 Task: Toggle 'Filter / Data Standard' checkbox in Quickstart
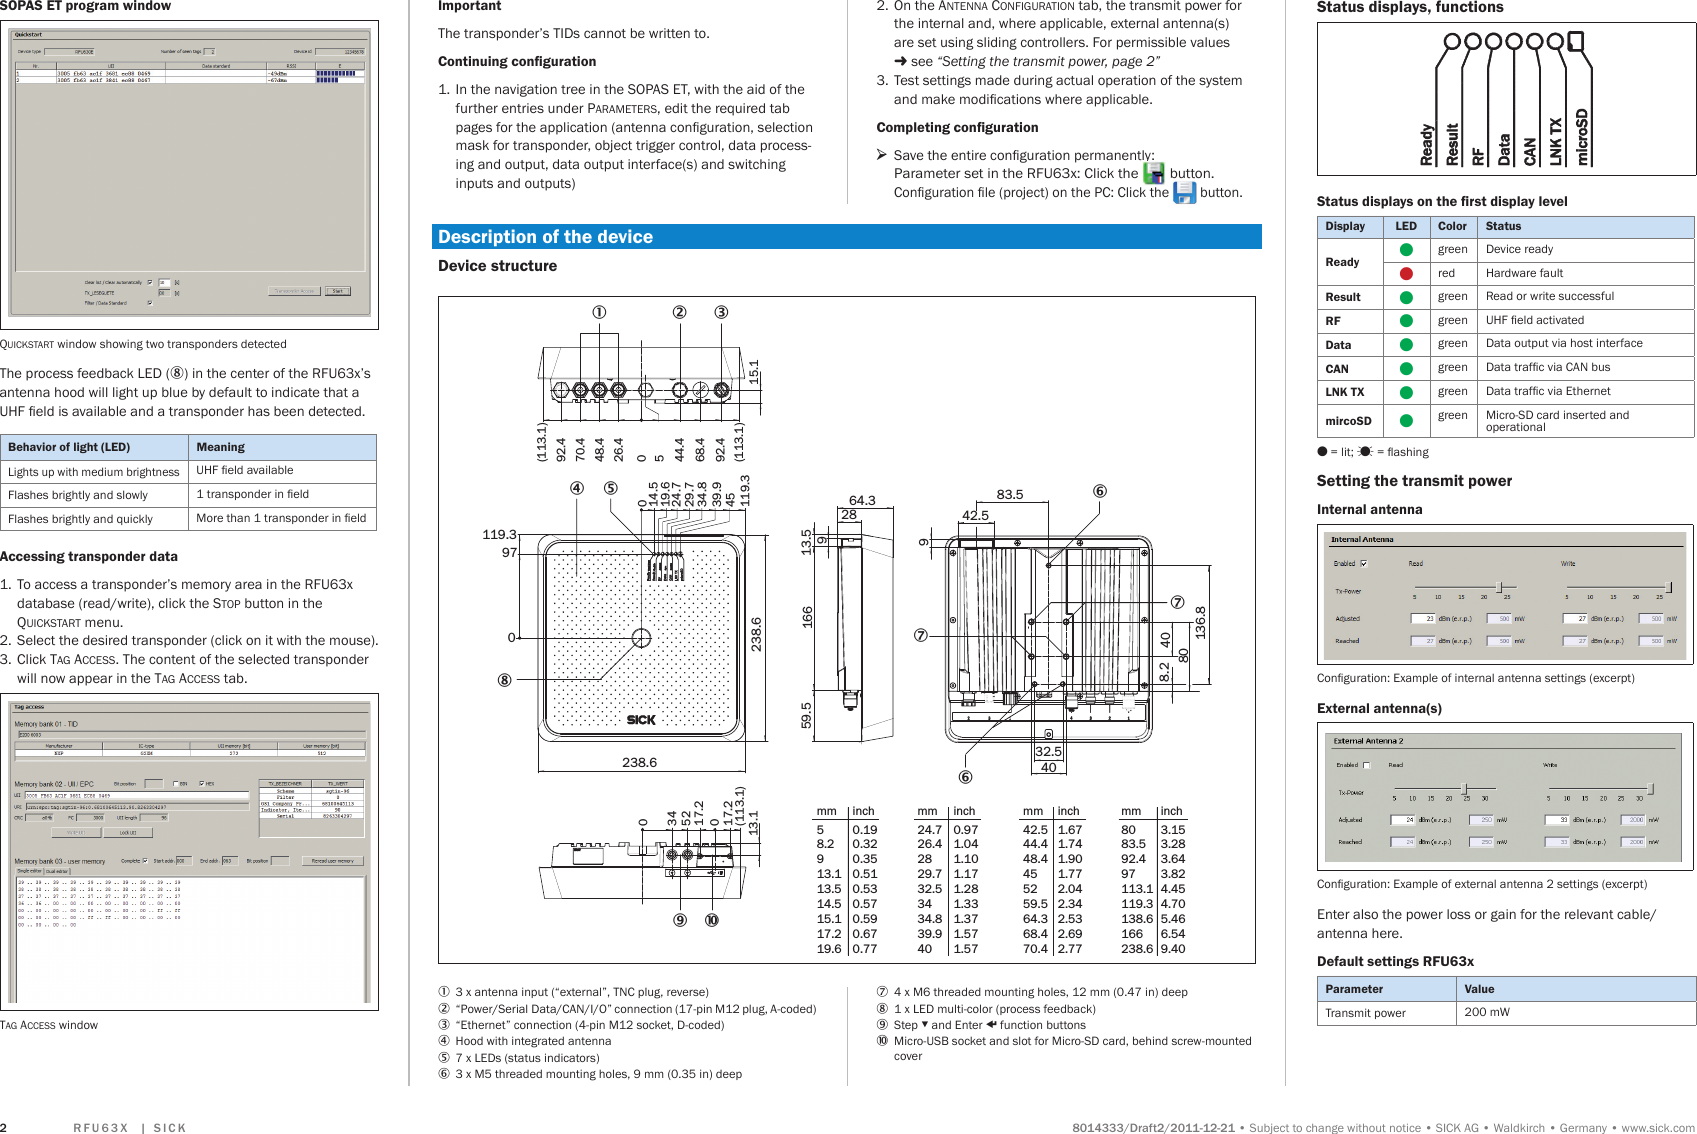[150, 303]
